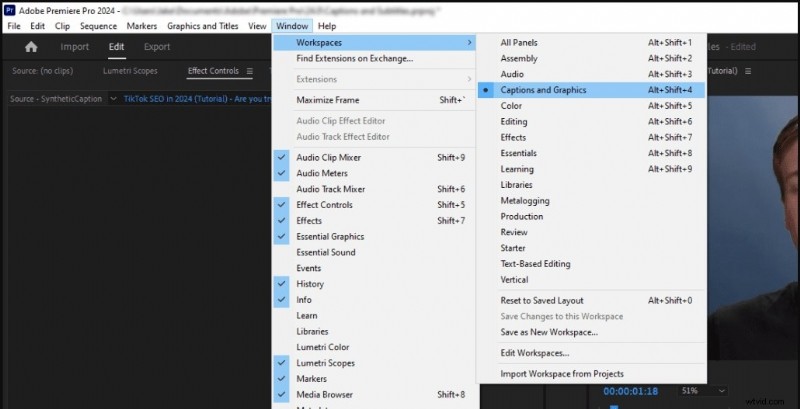
Task: Select Source (no clips) panel tab
Action: pos(42,71)
